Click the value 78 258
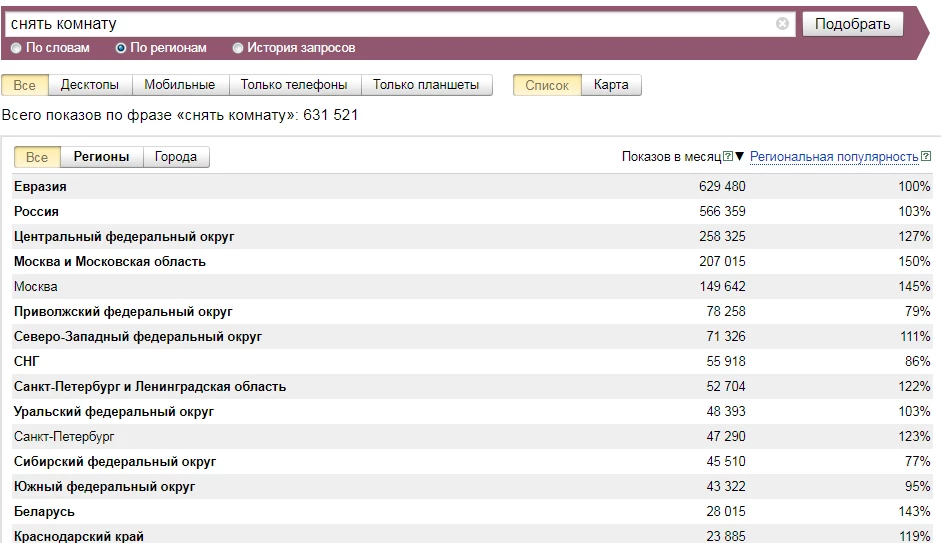Screen dimensions: 941x543 pos(726,311)
